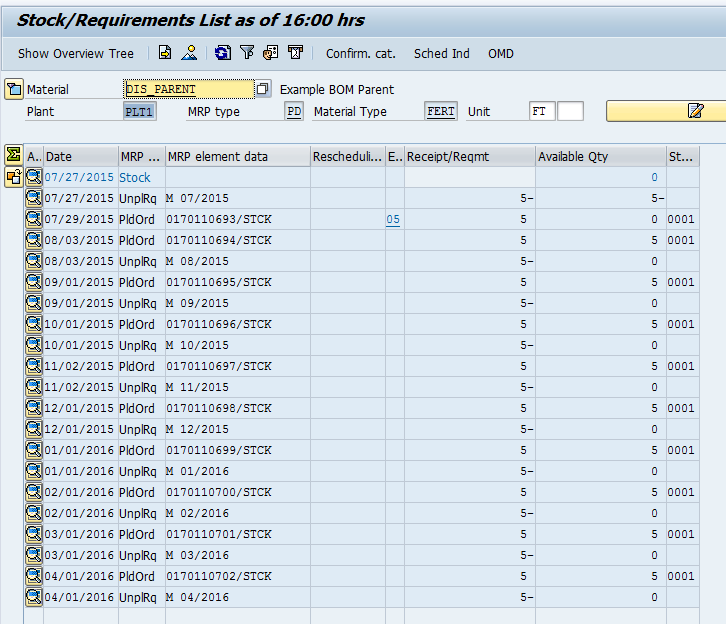This screenshot has width=726, height=624.
Task: Click the Confirm. cat. toolbar item
Action: (360, 54)
